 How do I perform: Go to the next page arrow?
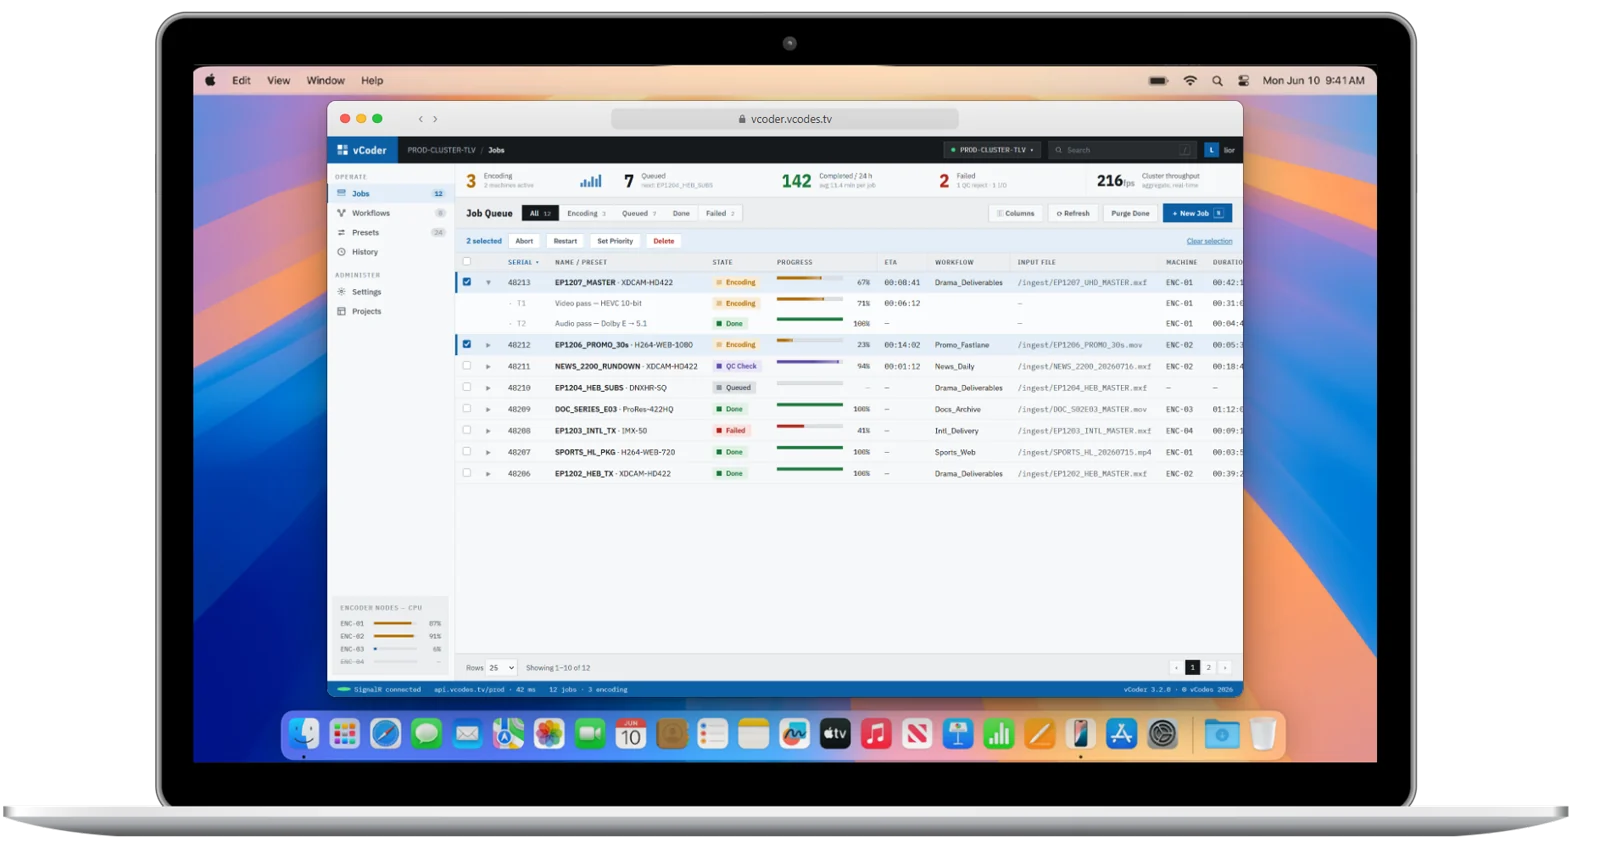1225,667
